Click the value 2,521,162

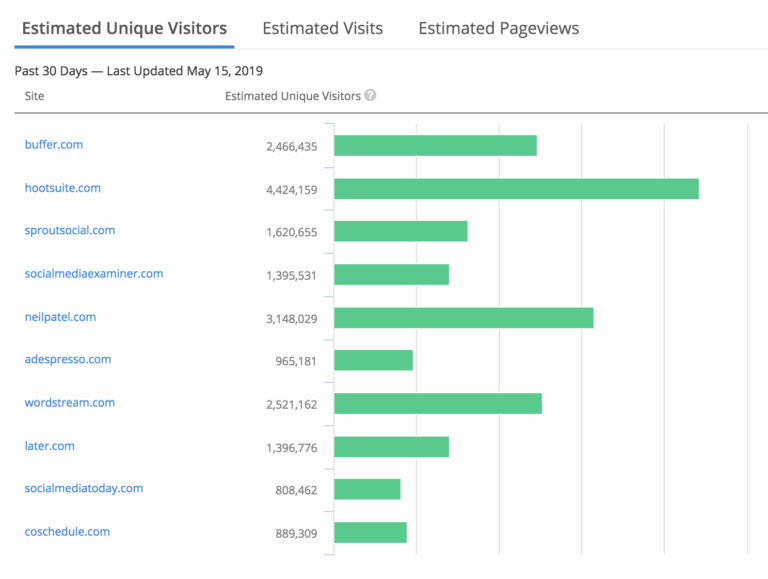(291, 405)
